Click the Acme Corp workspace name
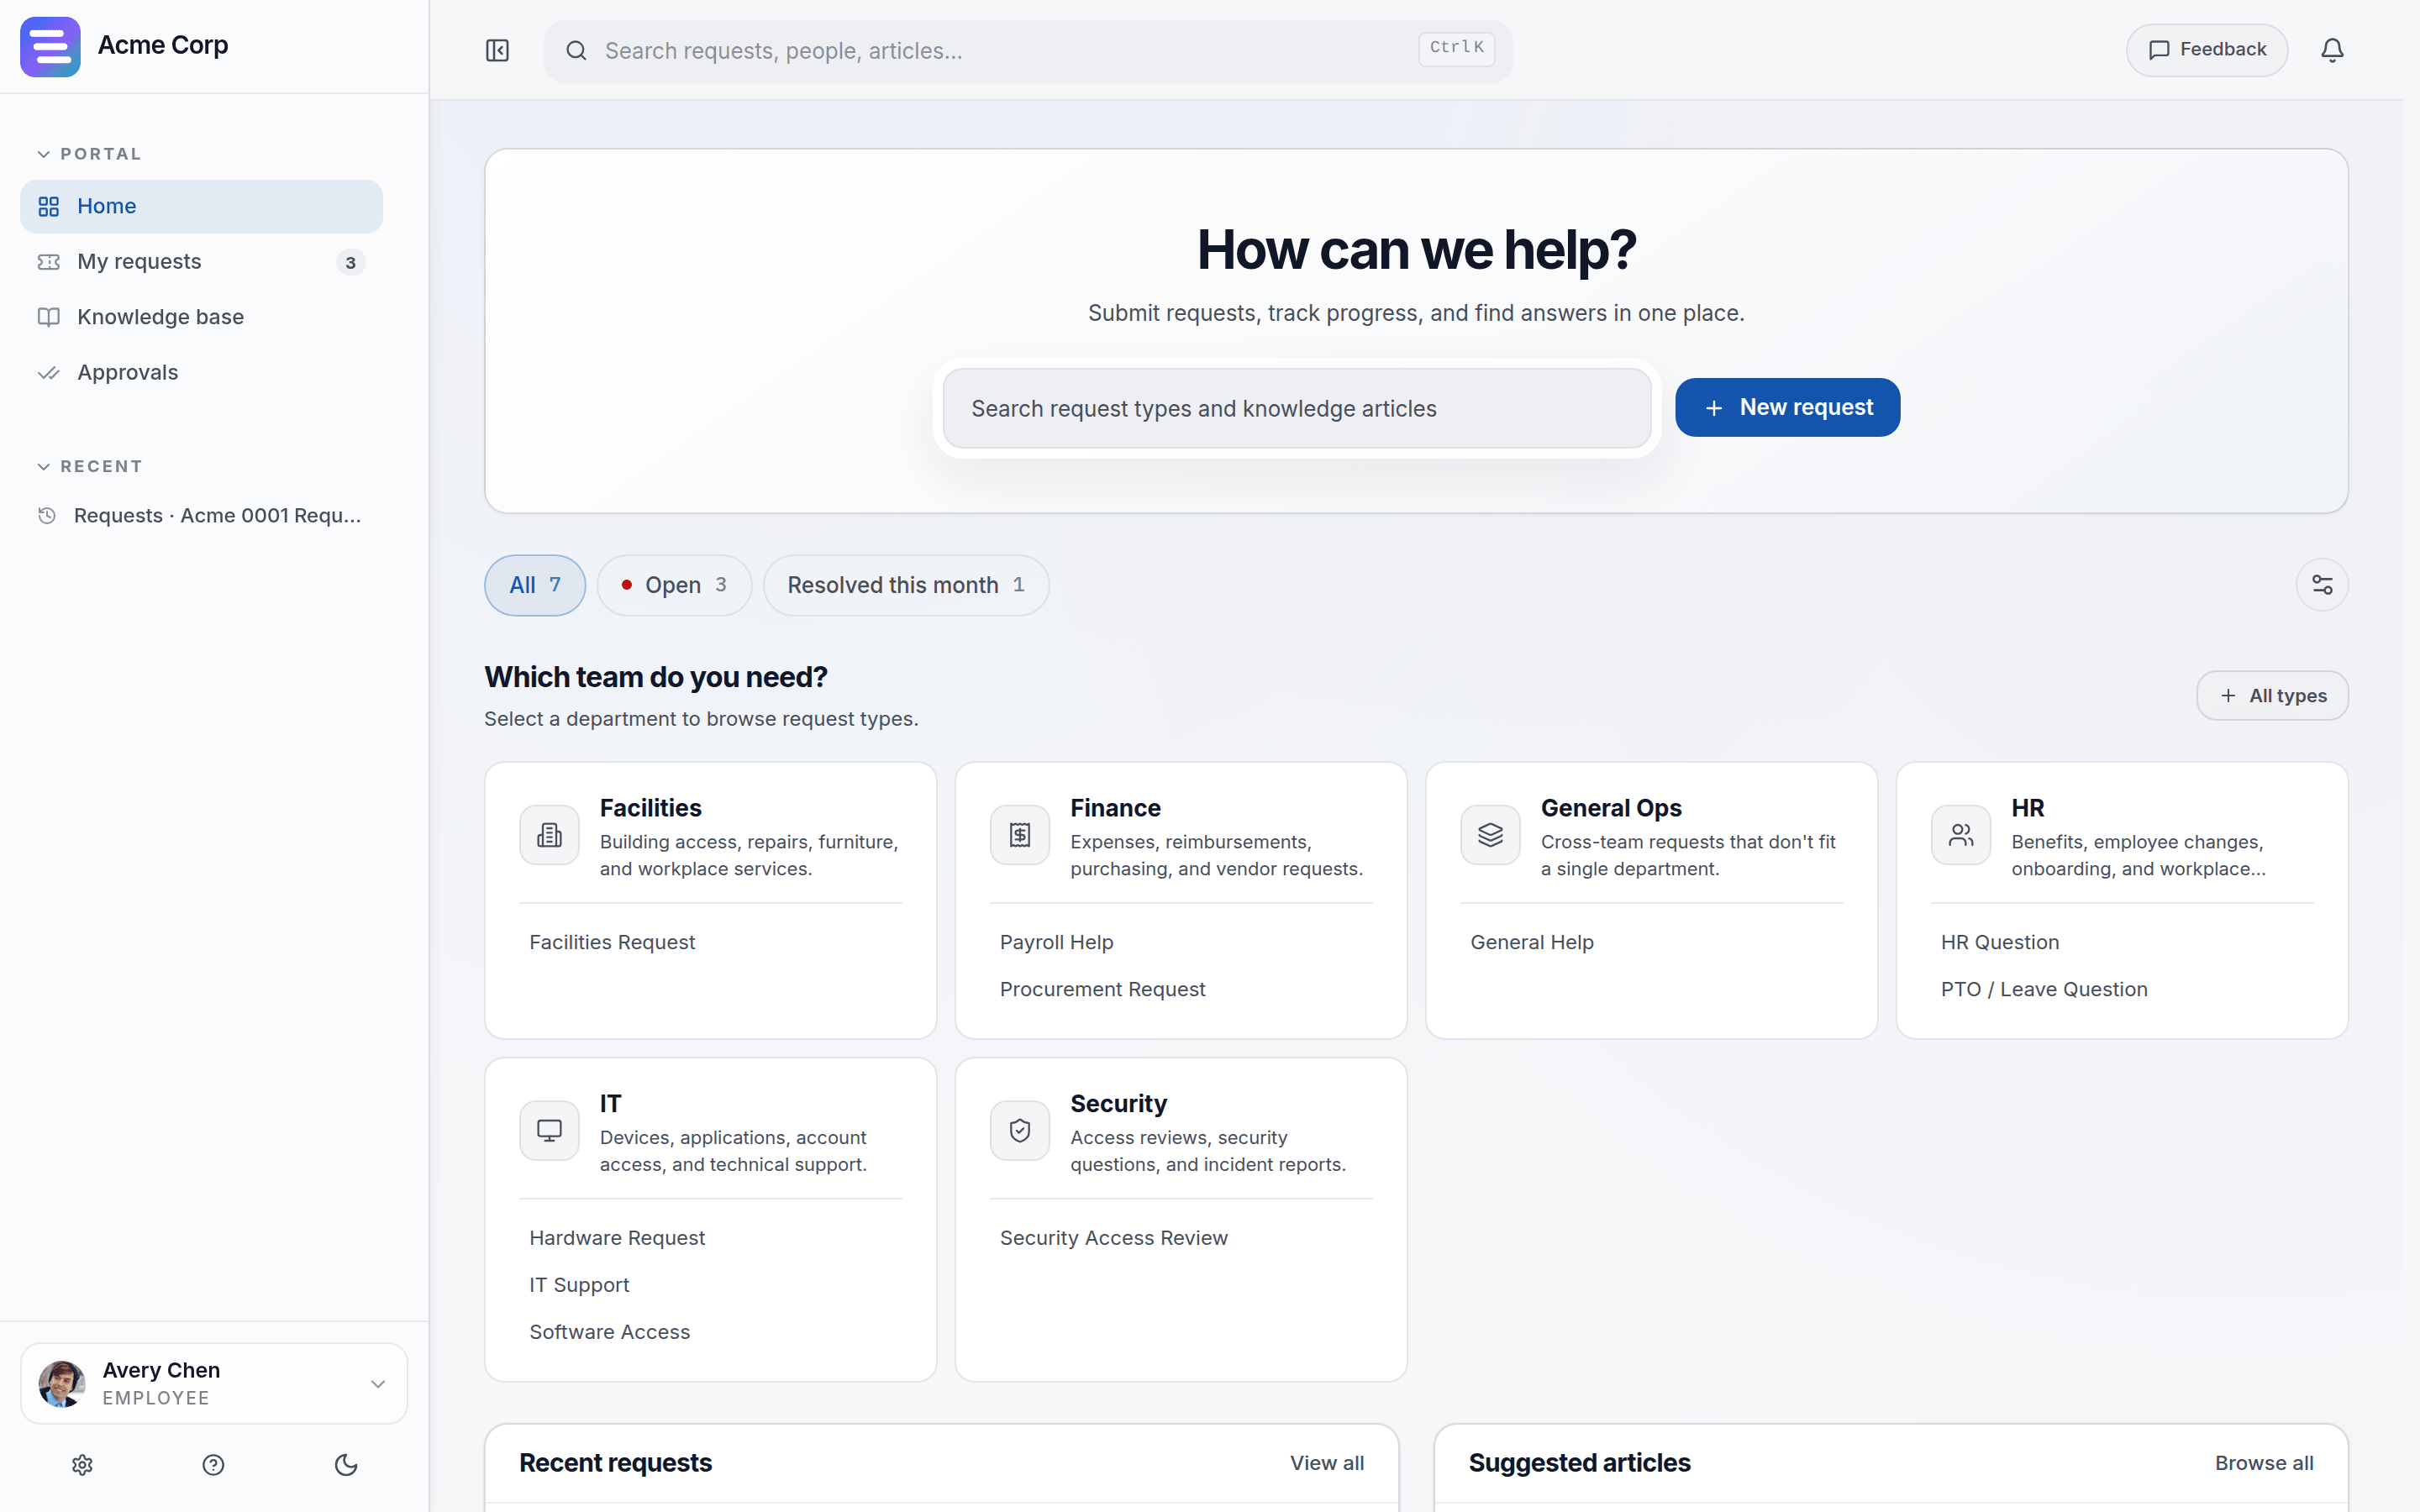The image size is (2420, 1512). coord(163,45)
